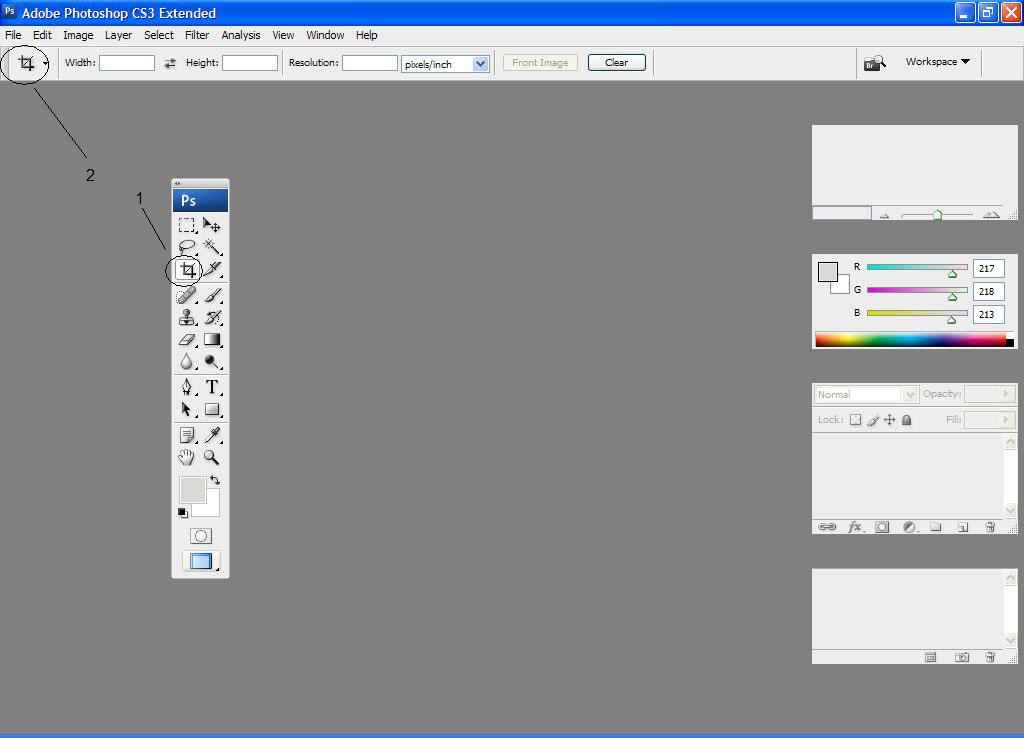Select the Crop tool in the toolbox

tap(187, 270)
